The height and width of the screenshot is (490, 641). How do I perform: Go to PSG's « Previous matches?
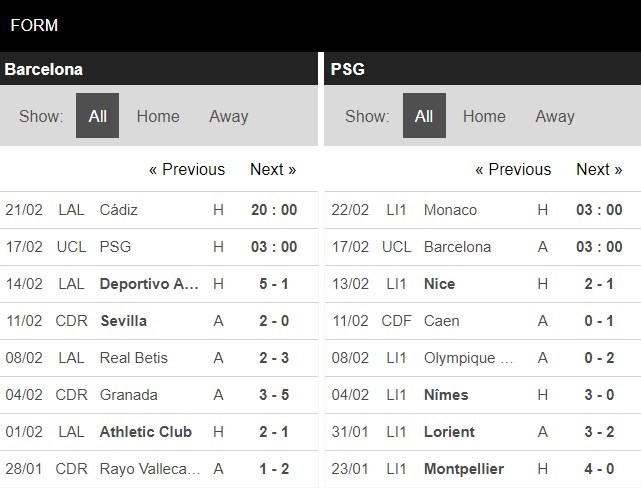pyautogui.click(x=513, y=169)
